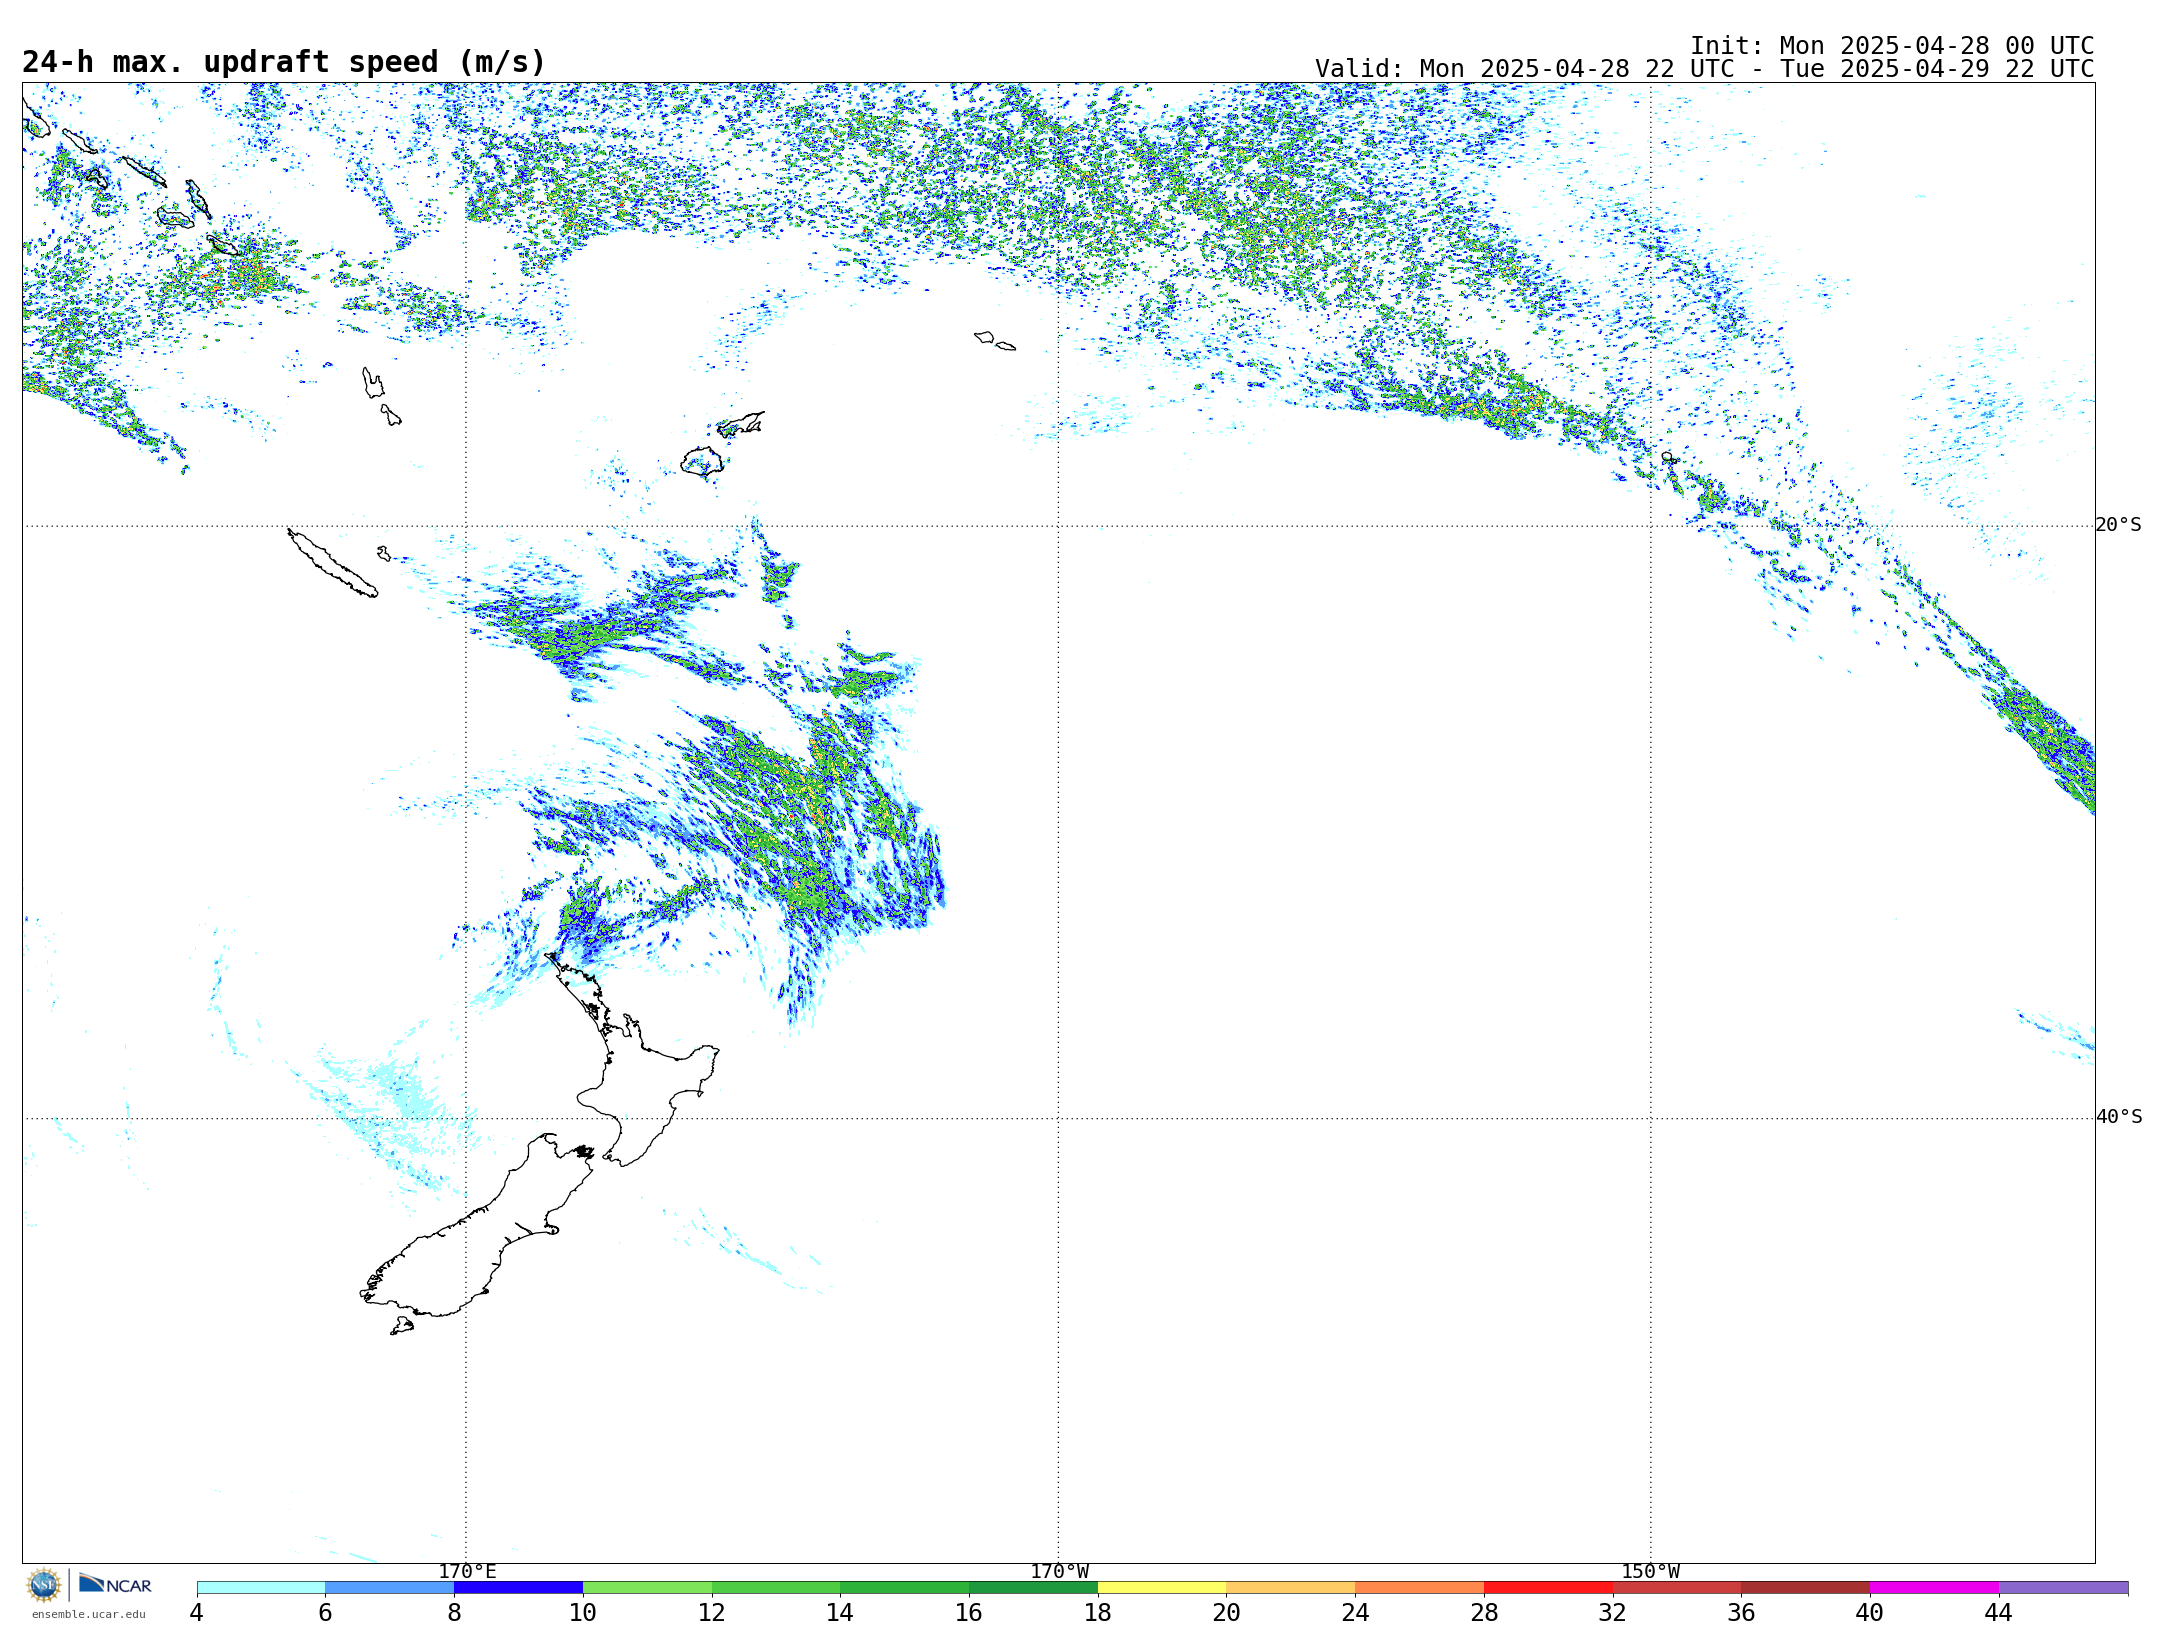This screenshot has width=2160, height=1626.
Task: Select the purple above-44 m/s swatch
Action: (x=2063, y=1588)
